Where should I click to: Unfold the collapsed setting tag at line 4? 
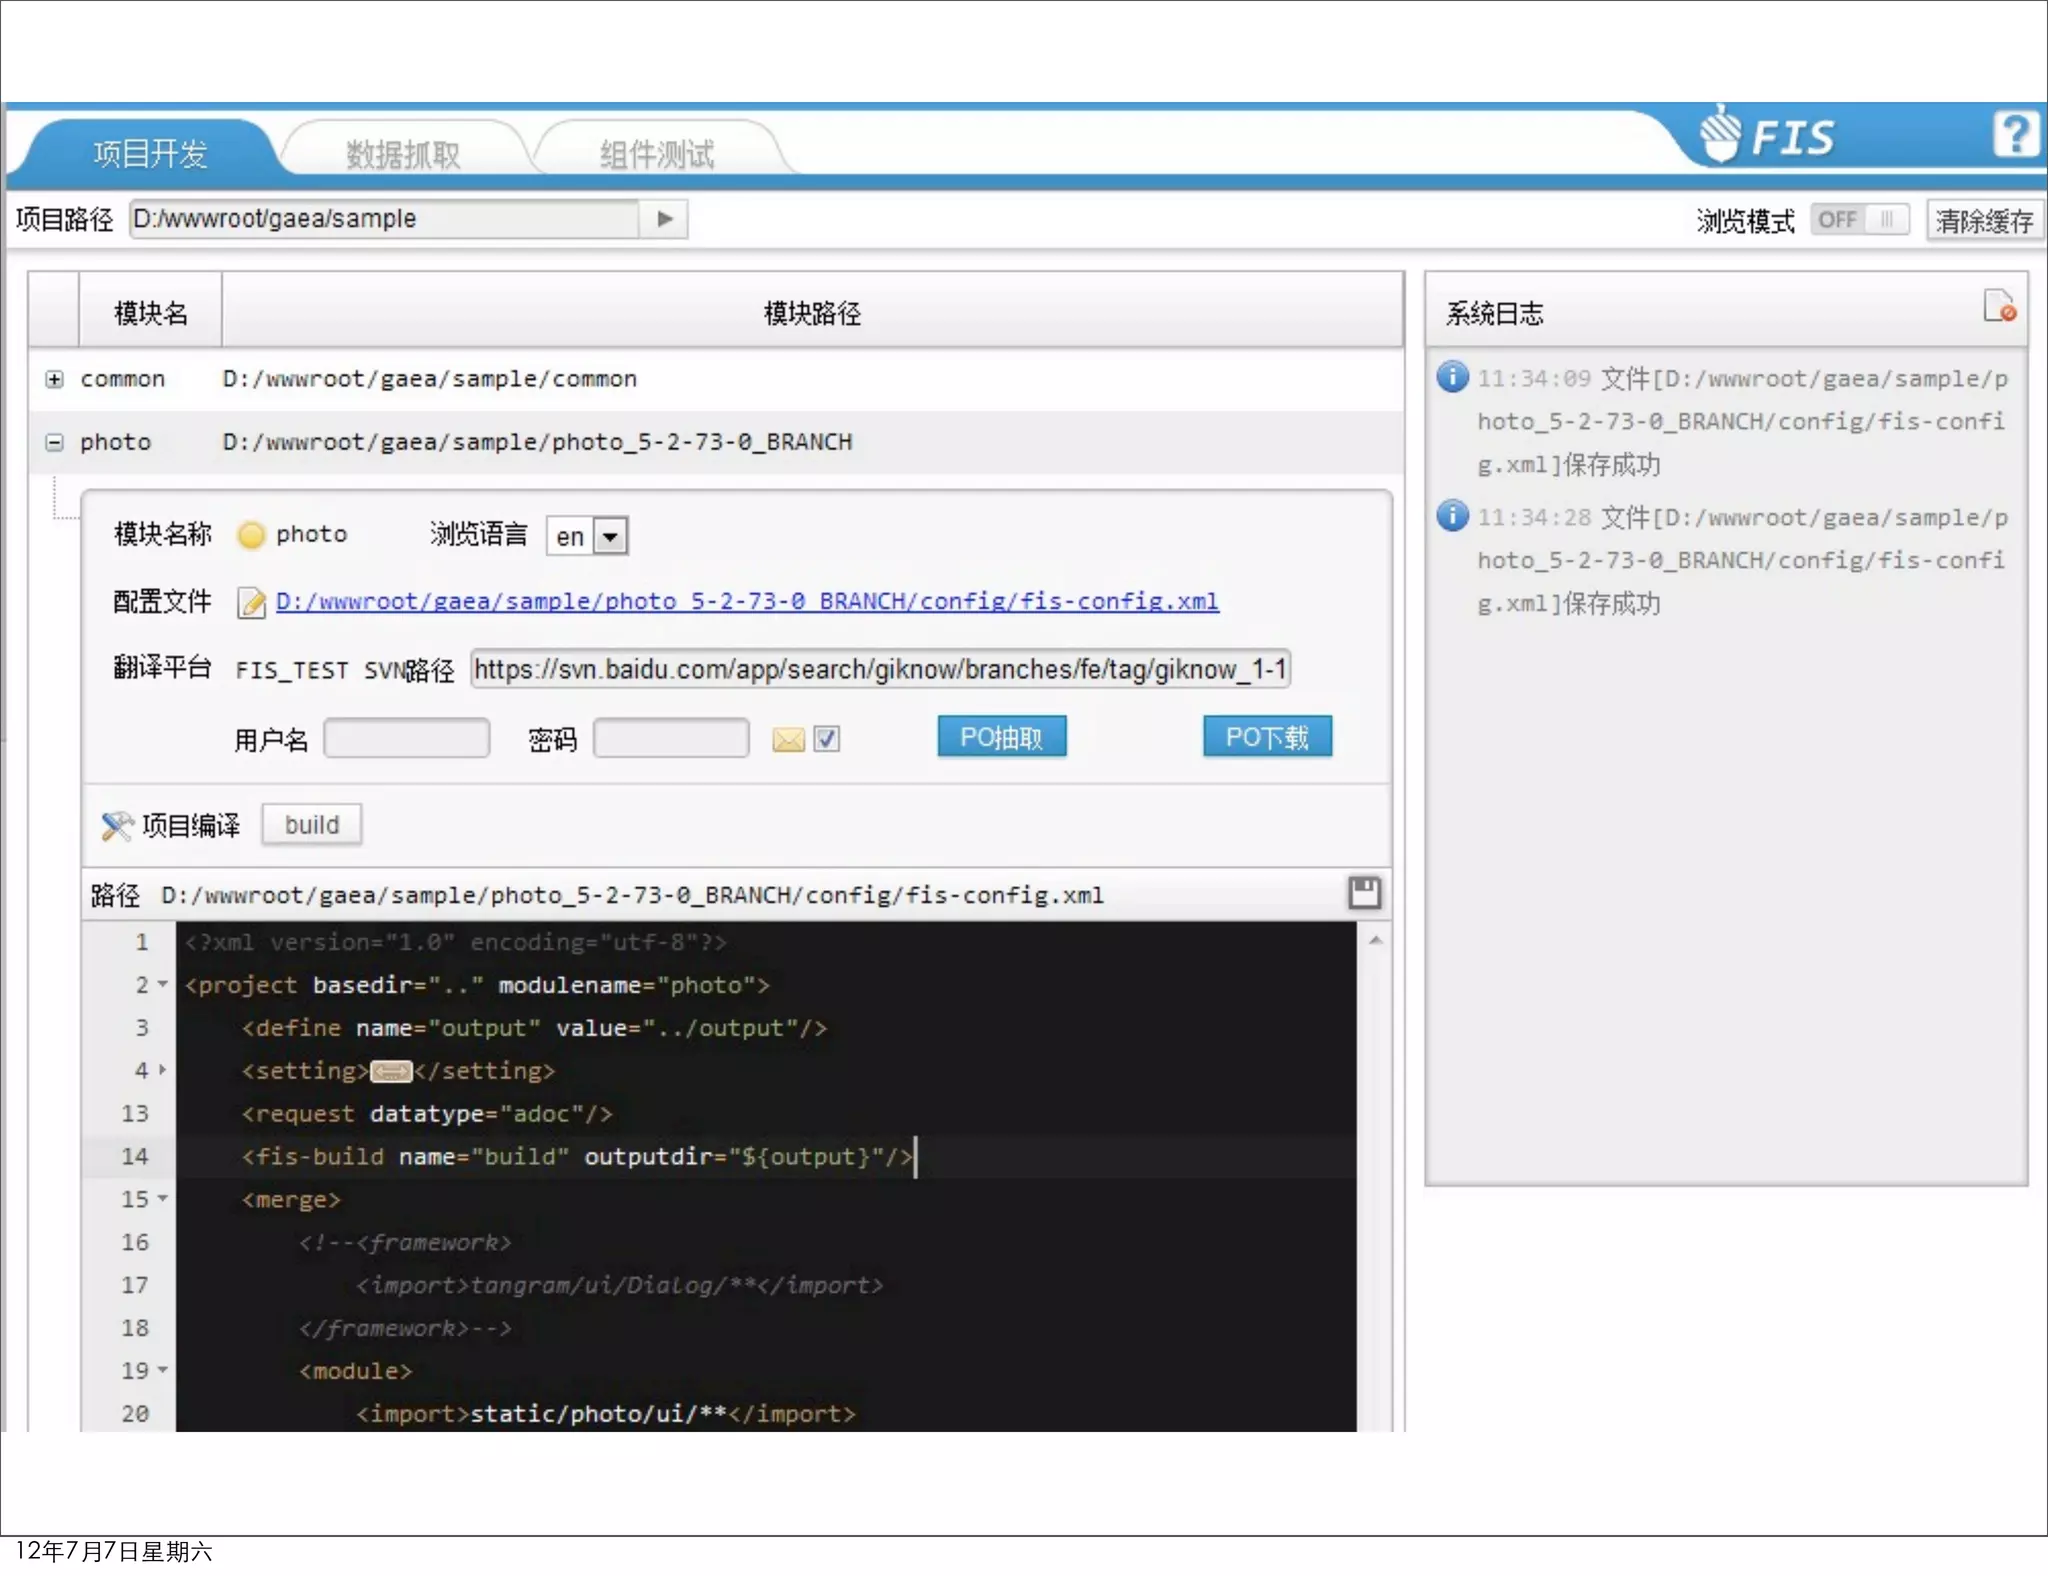point(391,1072)
